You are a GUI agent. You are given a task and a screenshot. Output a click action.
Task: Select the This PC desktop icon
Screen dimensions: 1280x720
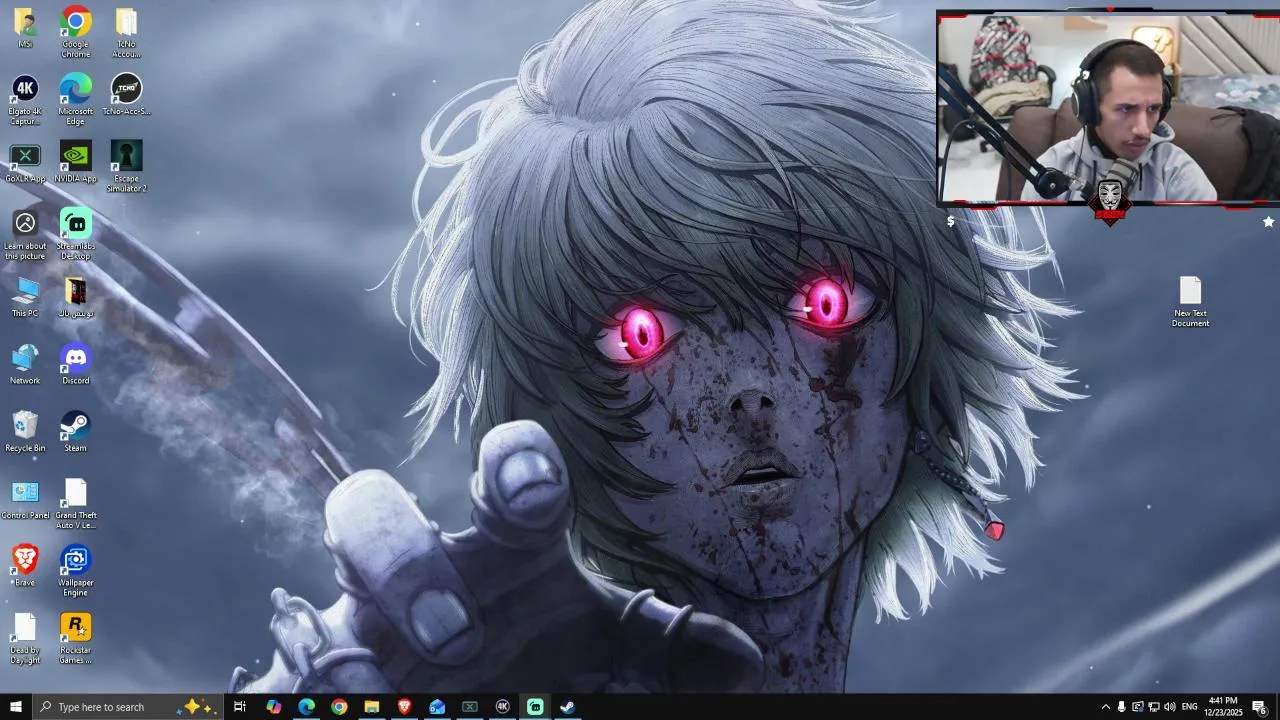click(25, 297)
